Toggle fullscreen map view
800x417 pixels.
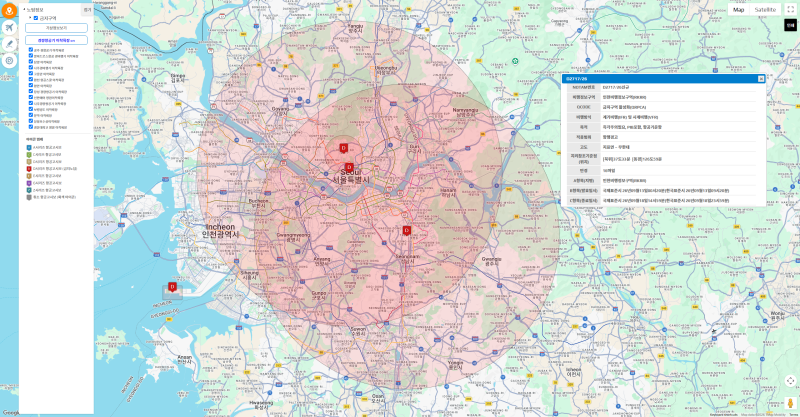click(790, 10)
